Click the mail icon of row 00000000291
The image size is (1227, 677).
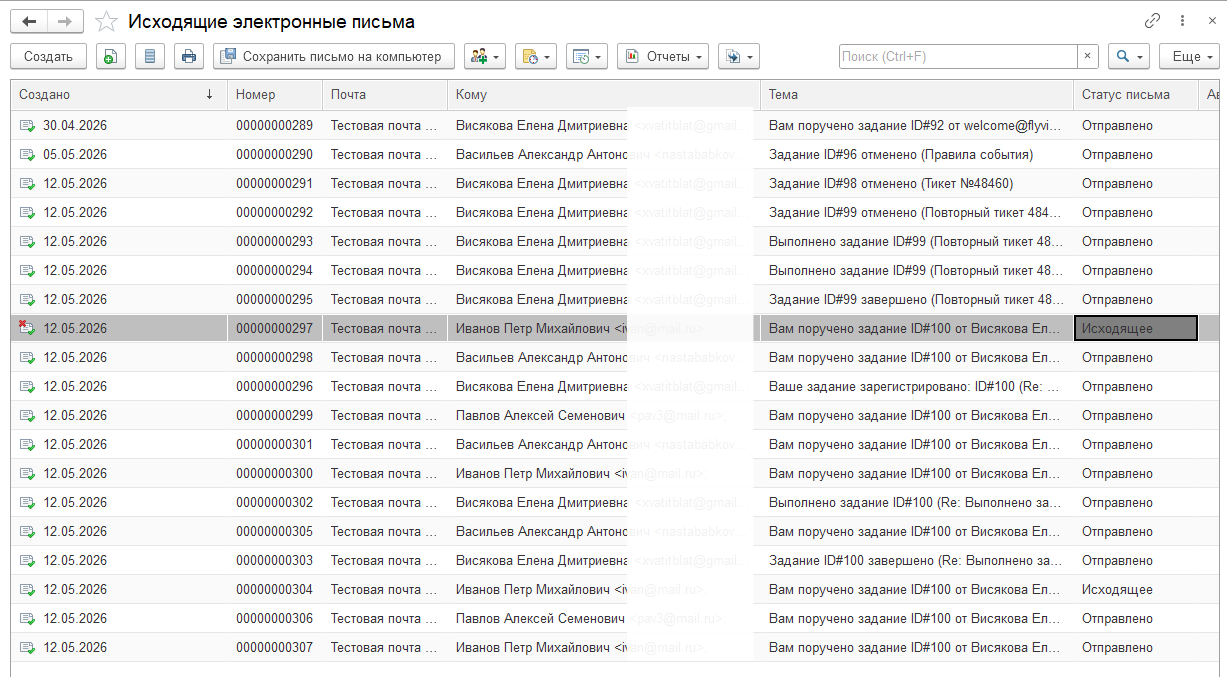click(27, 184)
